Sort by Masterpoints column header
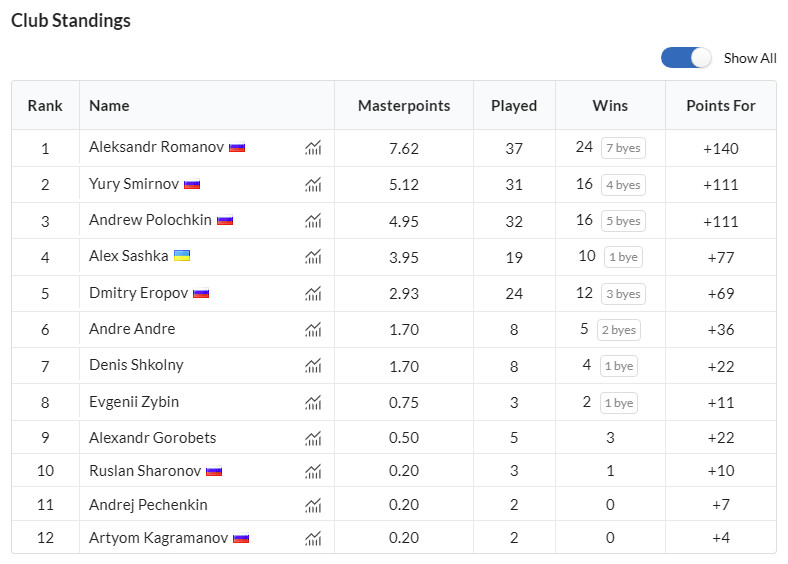 click(x=404, y=106)
